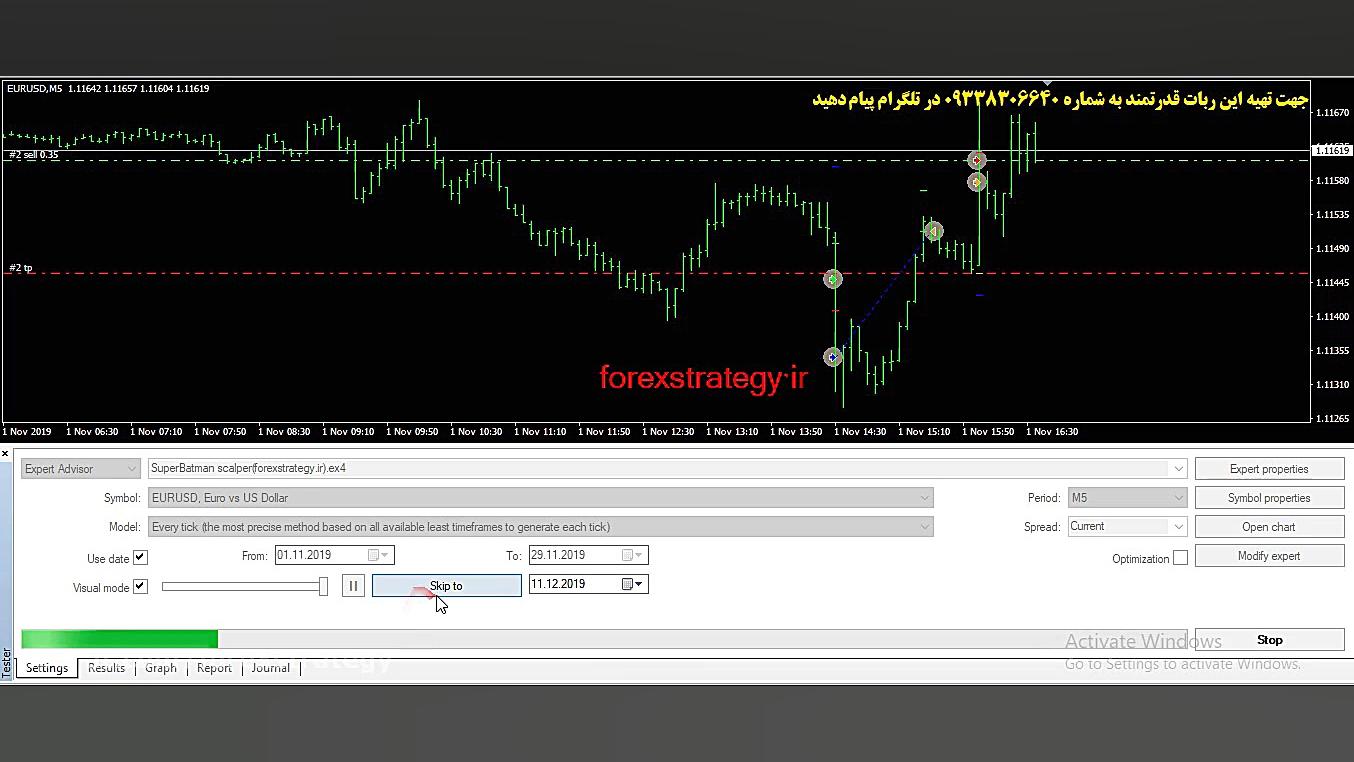Enable the Optimization checkbox
The image size is (1354, 762).
[1180, 558]
